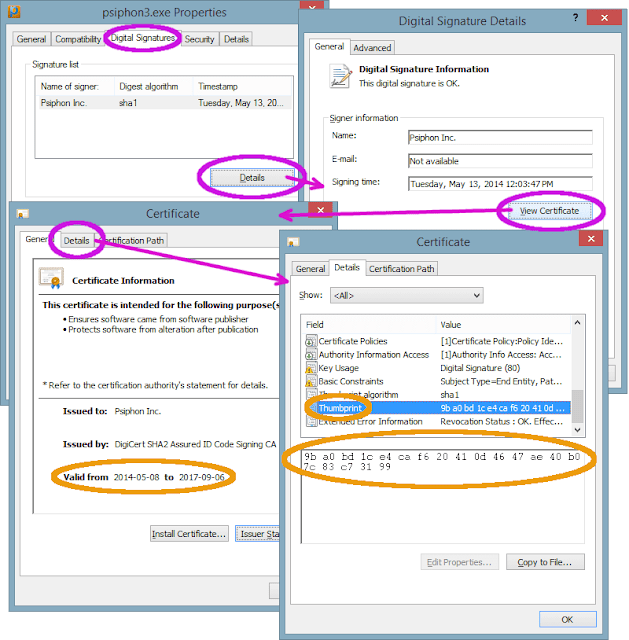This screenshot has height=640, width=629.
Task: Click the Name of signer column header
Action: pyautogui.click(x=75, y=87)
